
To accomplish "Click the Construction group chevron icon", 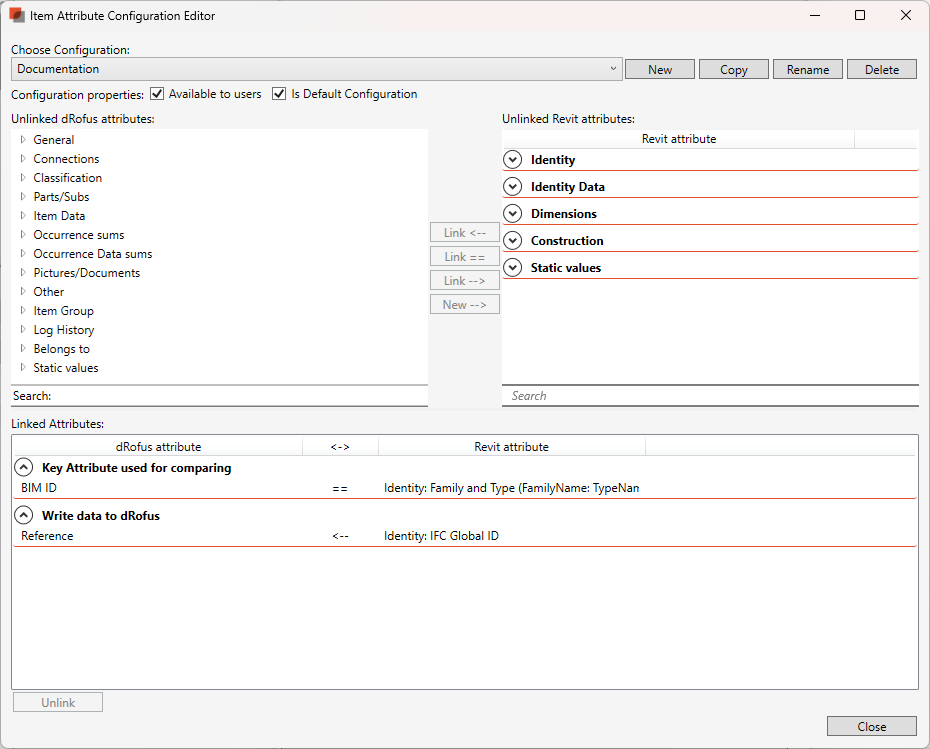I will [513, 241].
